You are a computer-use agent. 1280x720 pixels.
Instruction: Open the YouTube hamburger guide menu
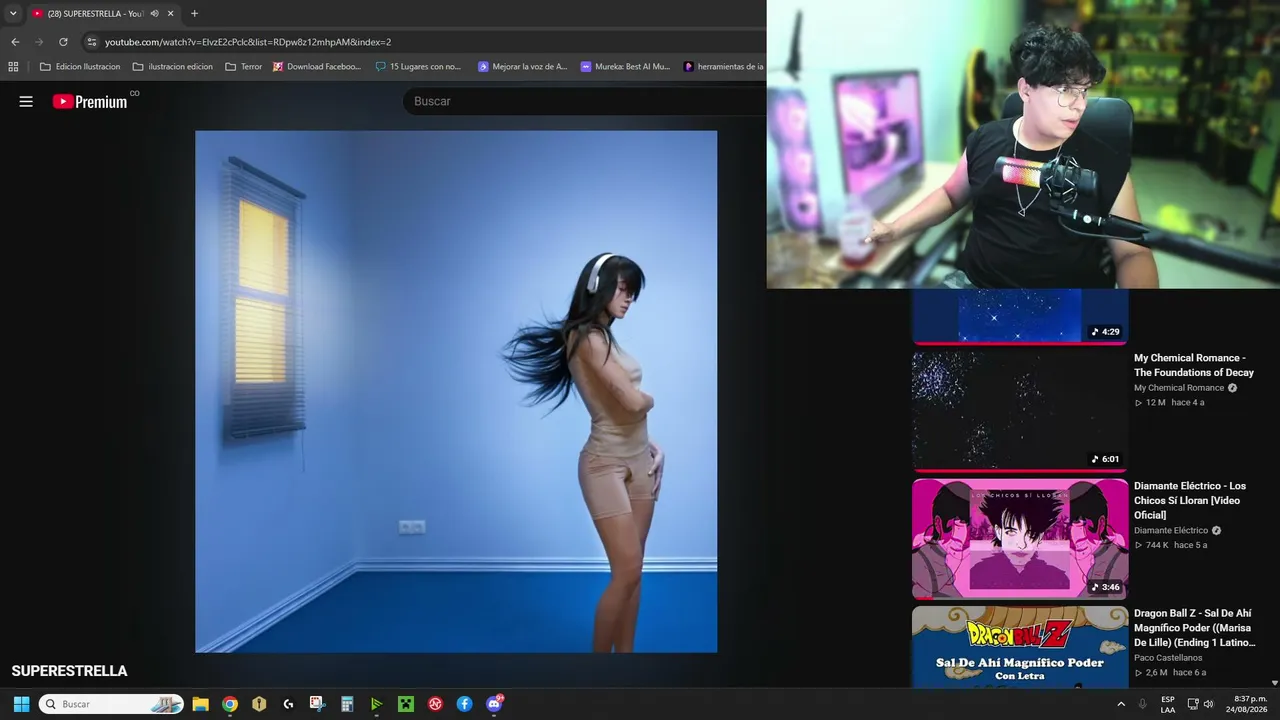pos(26,101)
